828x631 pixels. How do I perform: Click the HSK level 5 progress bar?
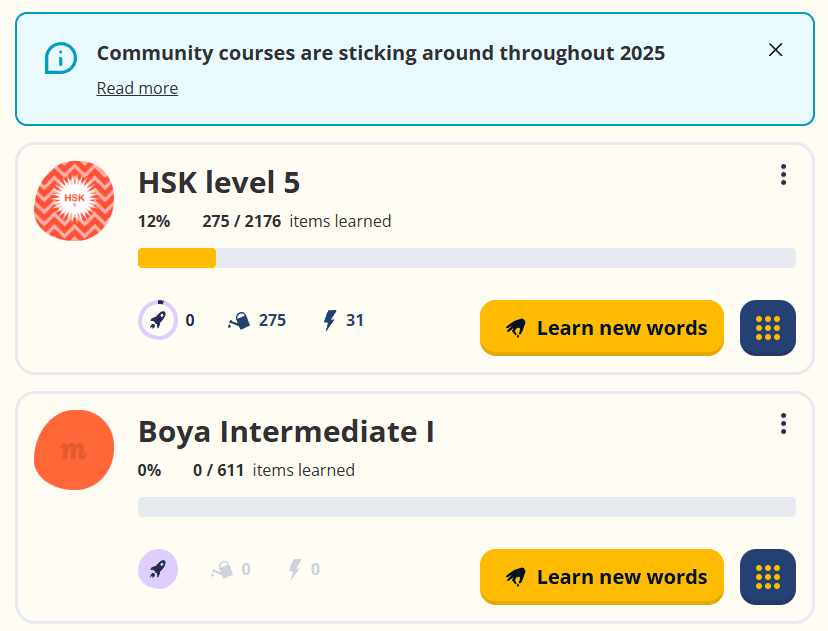point(466,258)
